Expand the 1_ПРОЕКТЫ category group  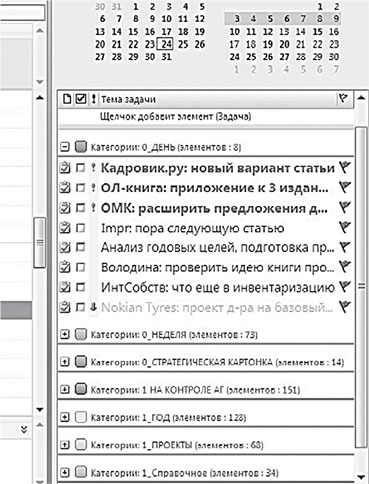[x=65, y=445]
